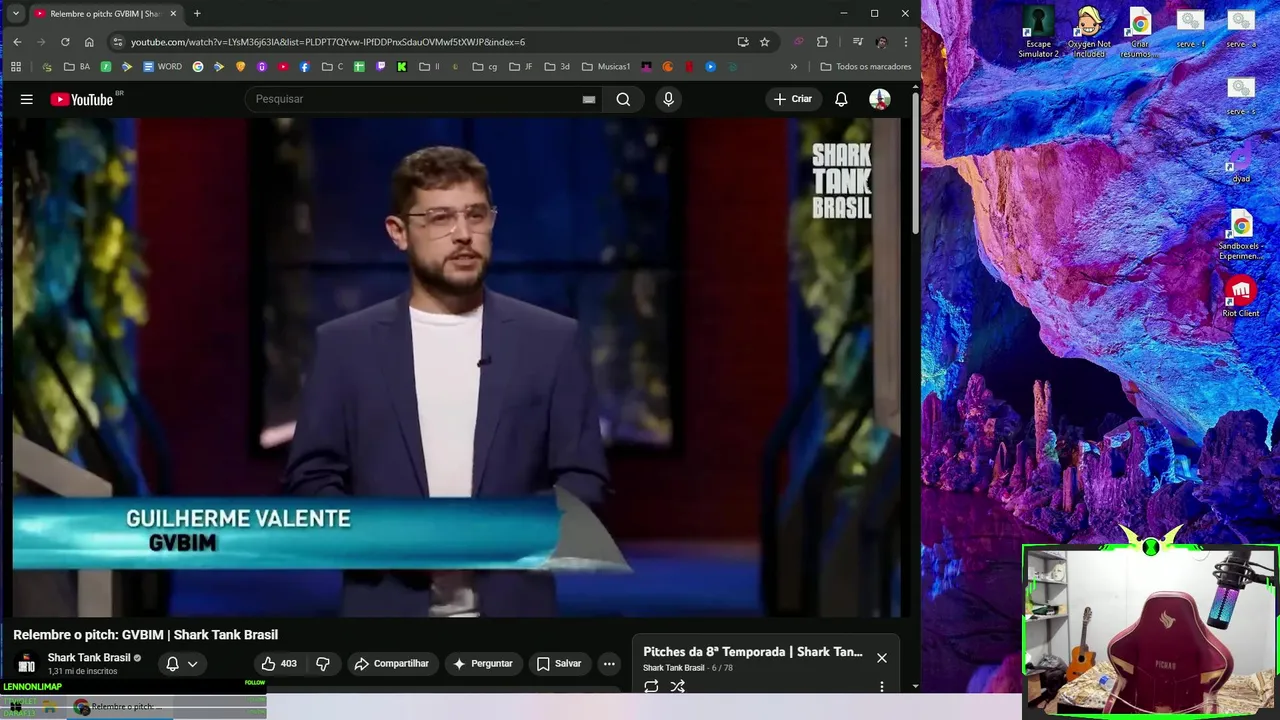Open the Musicas1 bookmark folder
The height and width of the screenshot is (720, 1280).
pyautogui.click(x=606, y=67)
